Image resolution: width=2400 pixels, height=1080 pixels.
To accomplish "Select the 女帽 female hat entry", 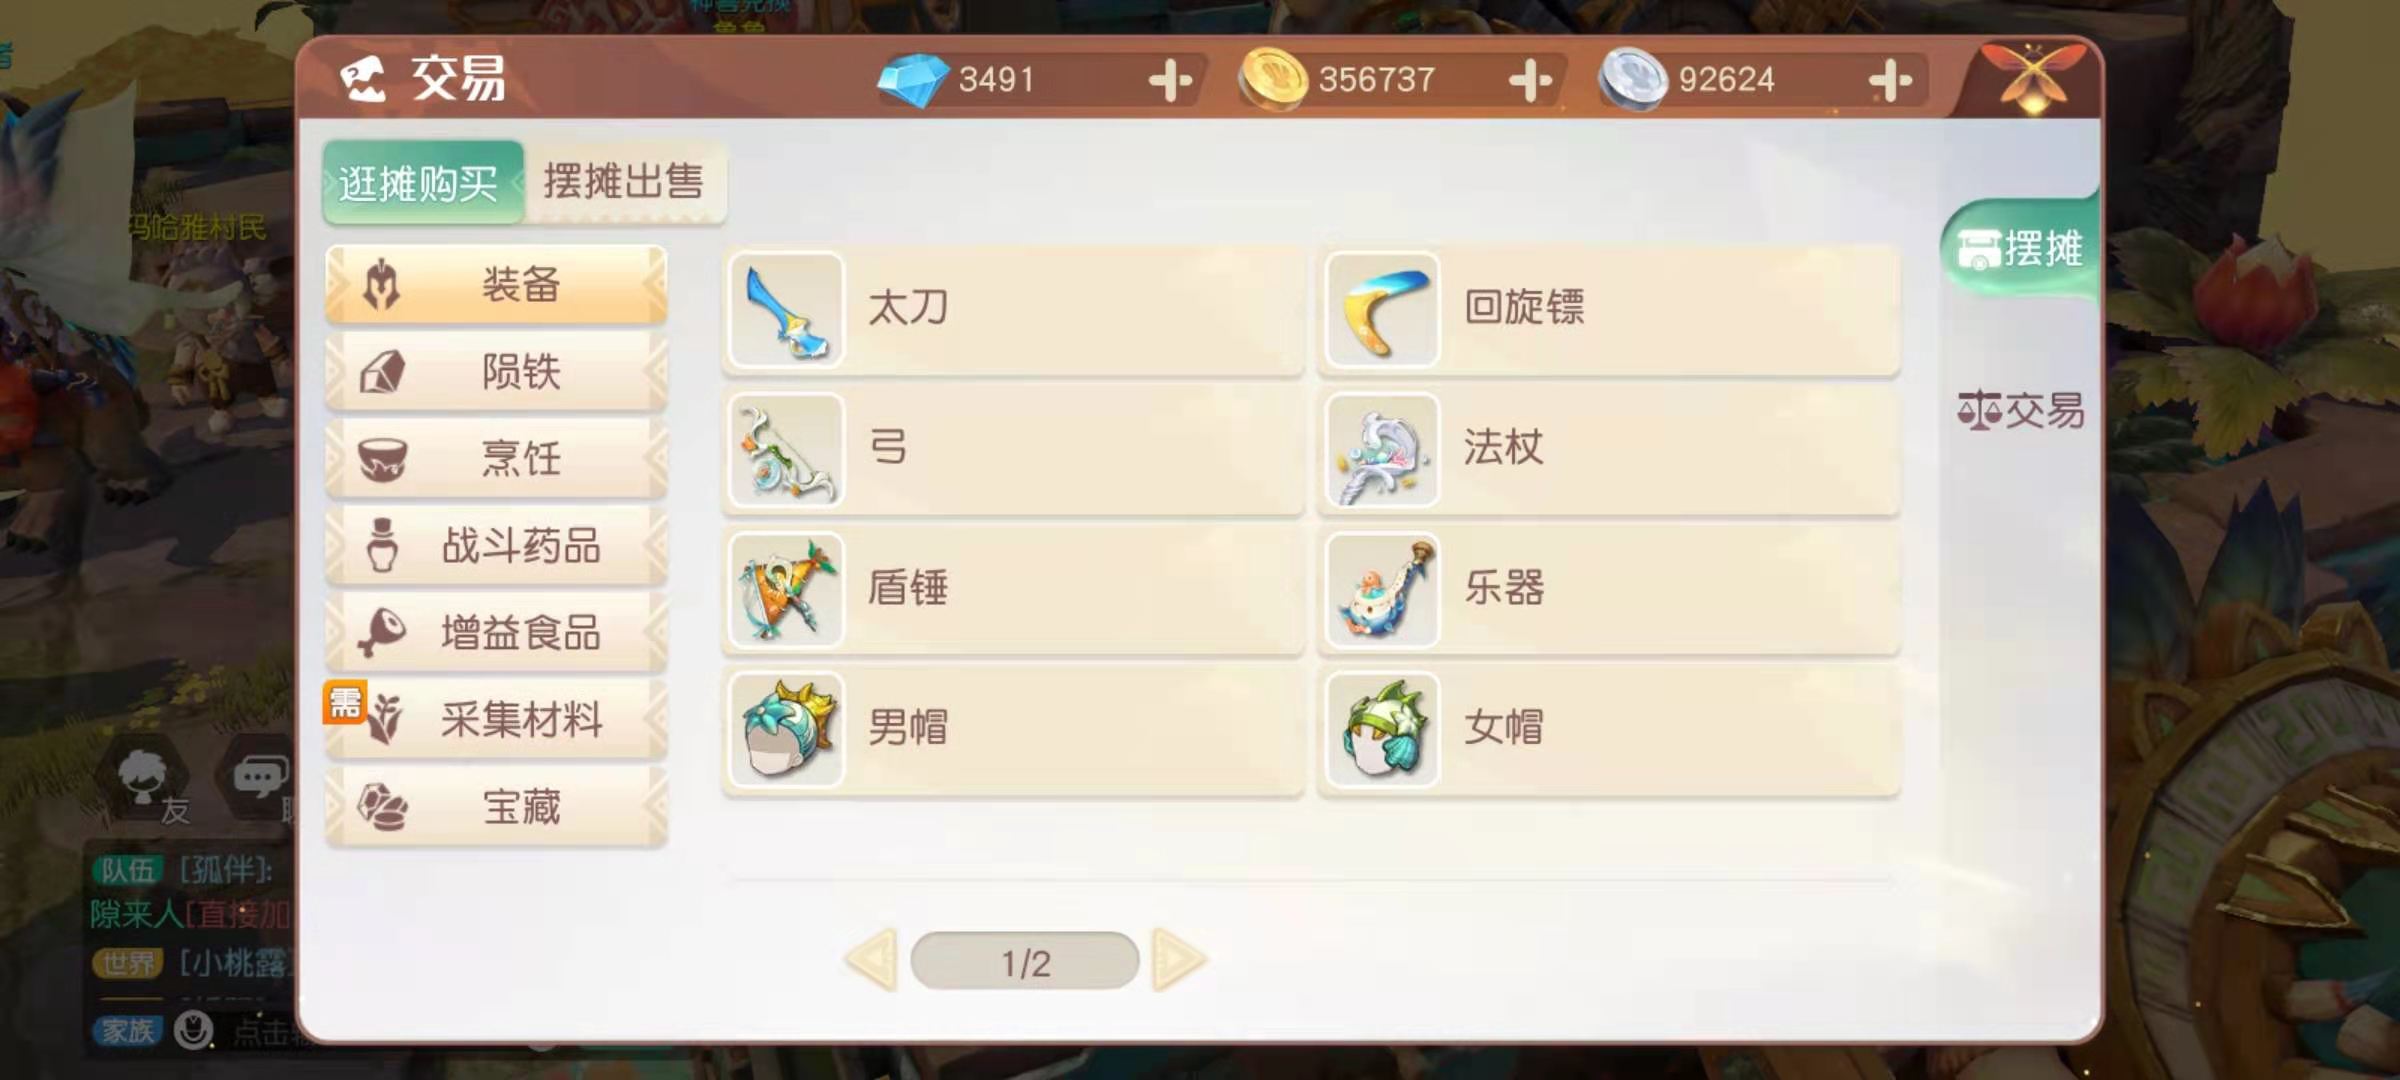I will click(x=1609, y=730).
